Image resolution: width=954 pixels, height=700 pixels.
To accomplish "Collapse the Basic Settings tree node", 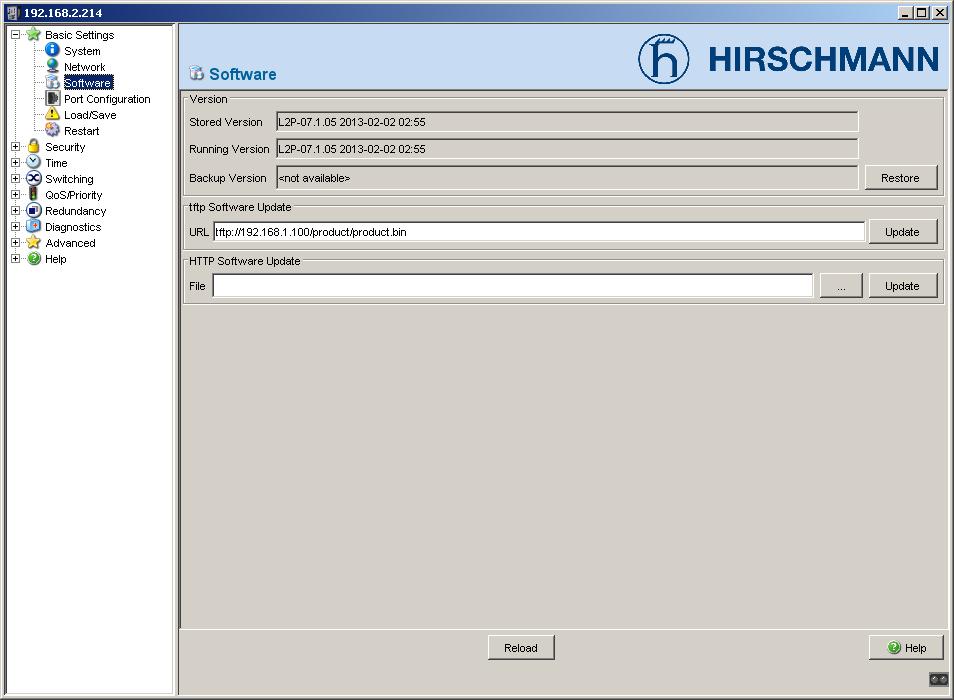I will [15, 35].
